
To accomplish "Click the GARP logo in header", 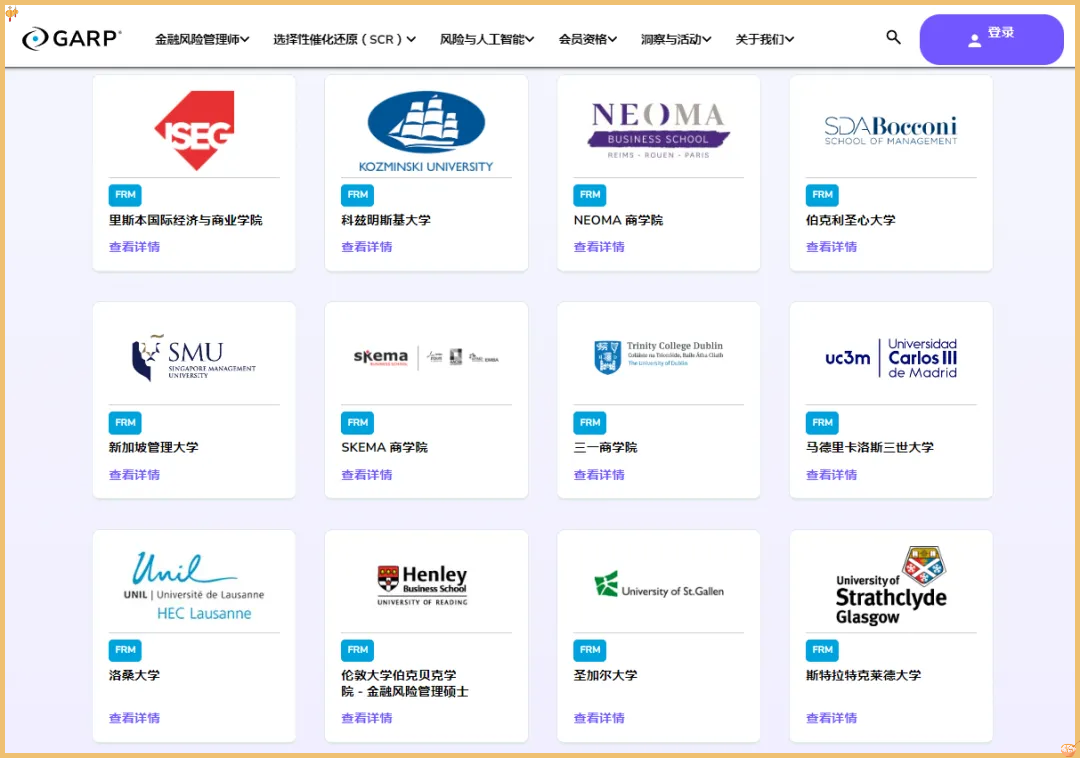I will [72, 39].
